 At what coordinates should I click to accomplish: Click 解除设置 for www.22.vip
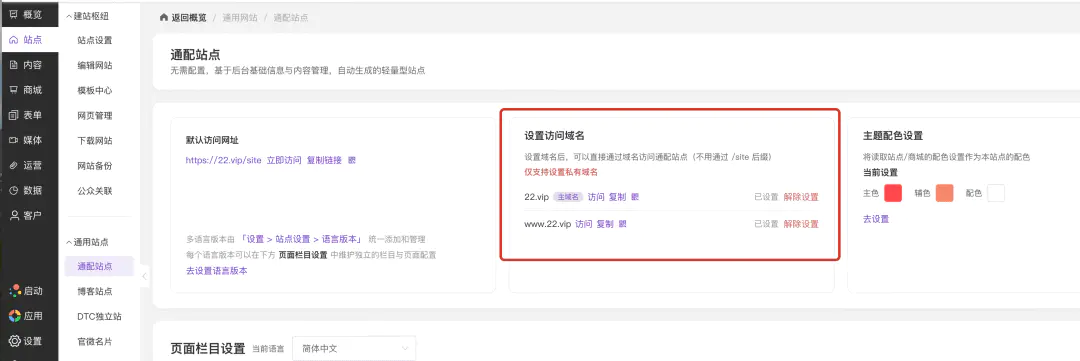point(801,224)
